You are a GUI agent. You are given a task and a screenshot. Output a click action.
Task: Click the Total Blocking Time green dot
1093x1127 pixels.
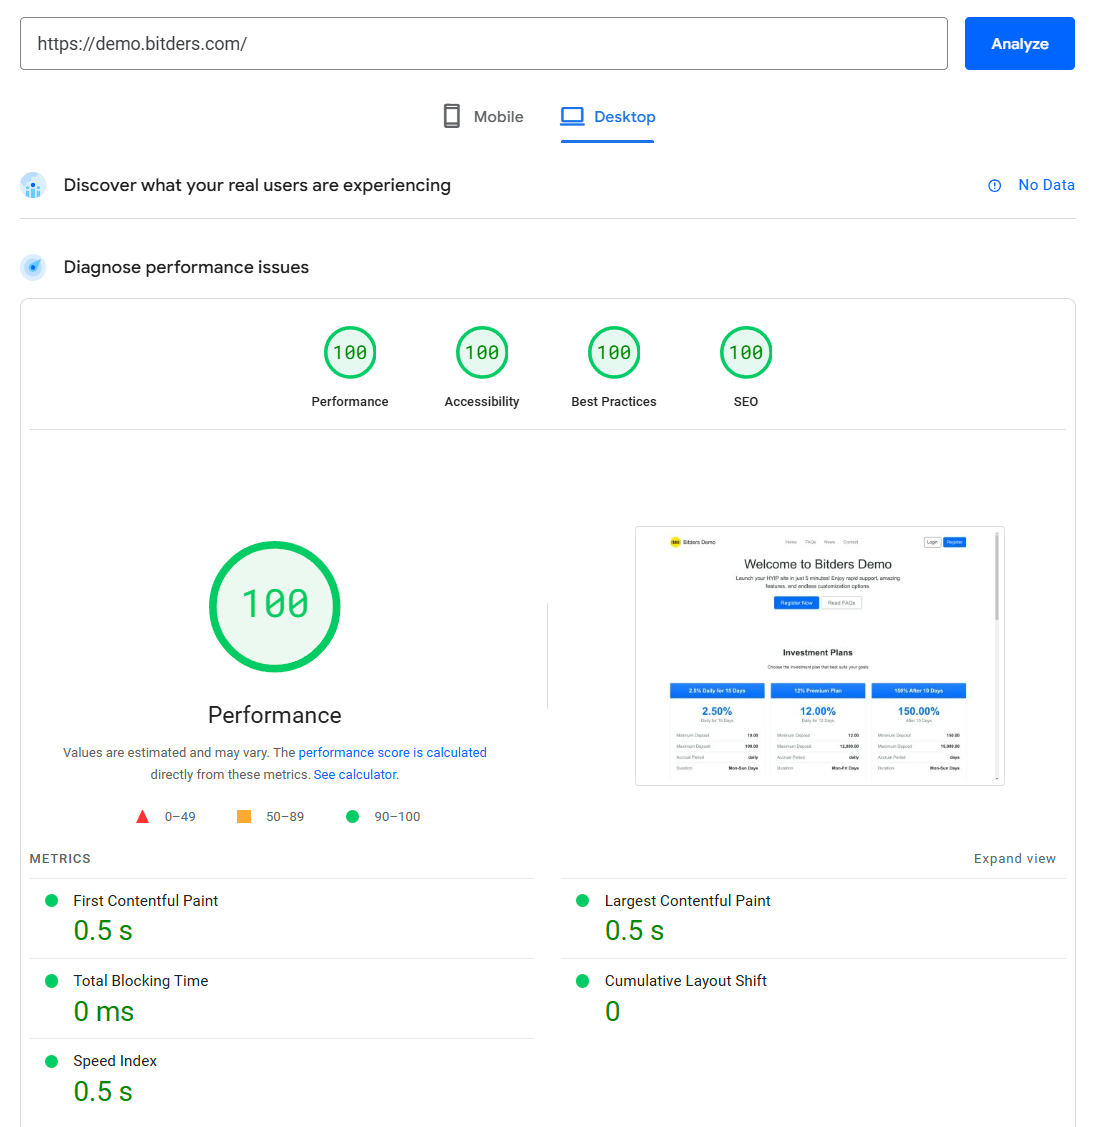51,981
